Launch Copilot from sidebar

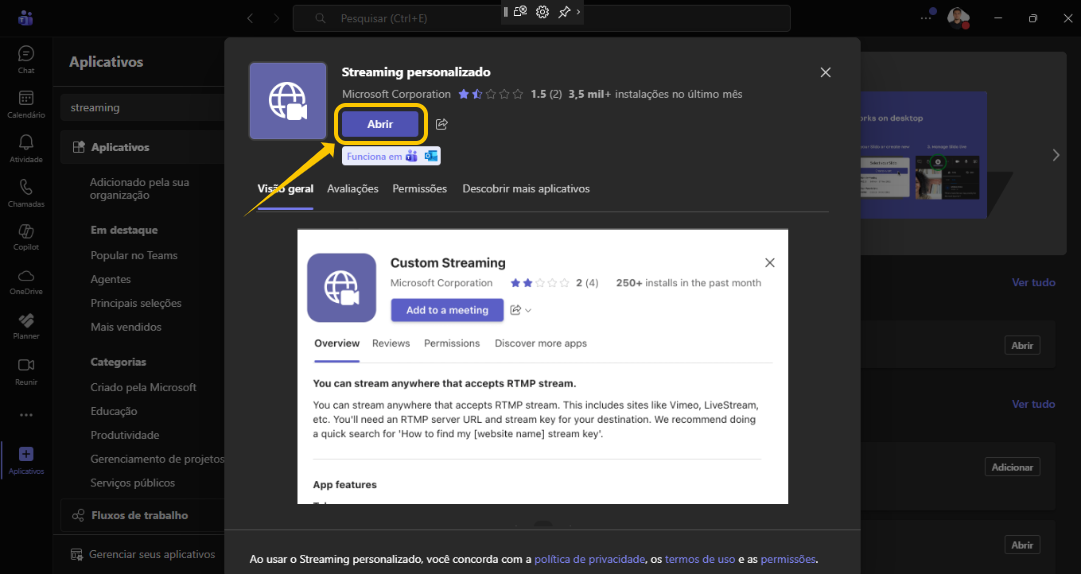click(26, 236)
